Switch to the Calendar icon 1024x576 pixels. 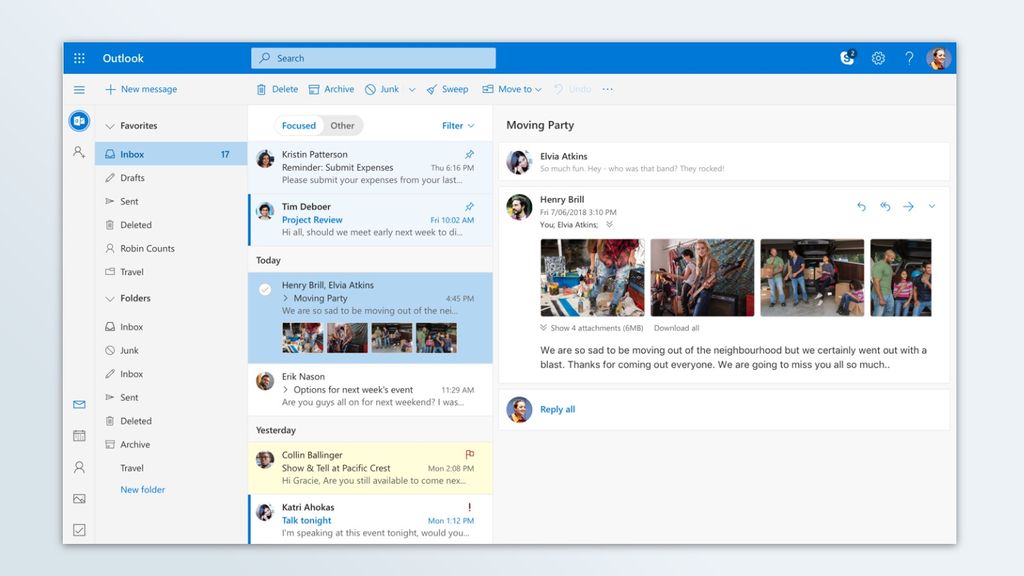[79, 435]
